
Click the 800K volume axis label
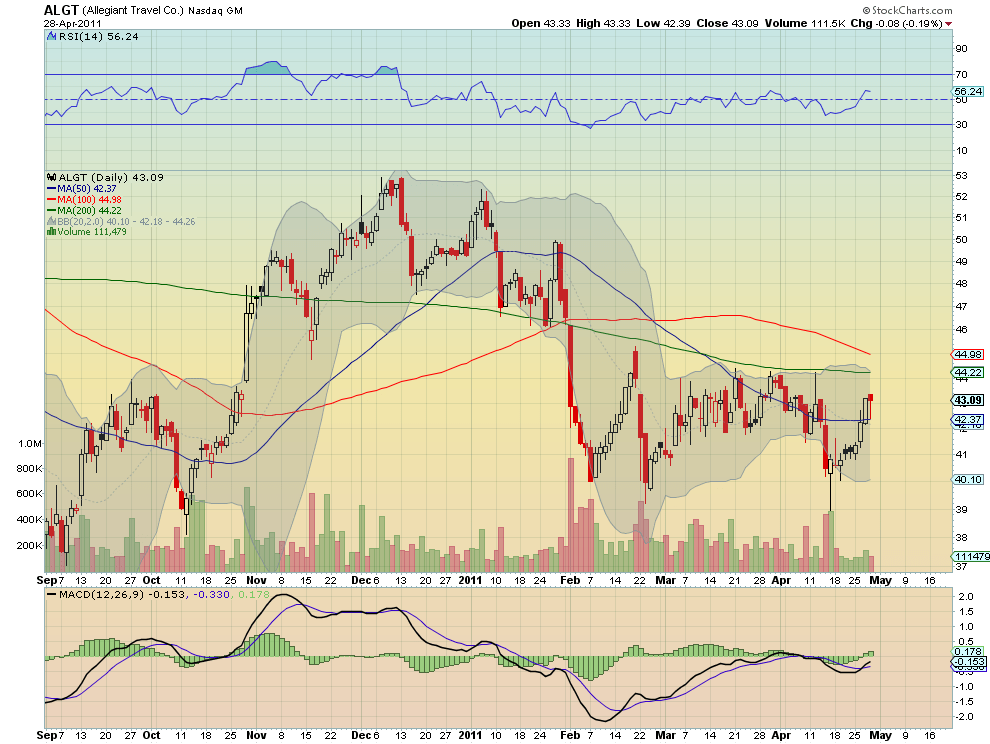pyautogui.click(x=29, y=468)
